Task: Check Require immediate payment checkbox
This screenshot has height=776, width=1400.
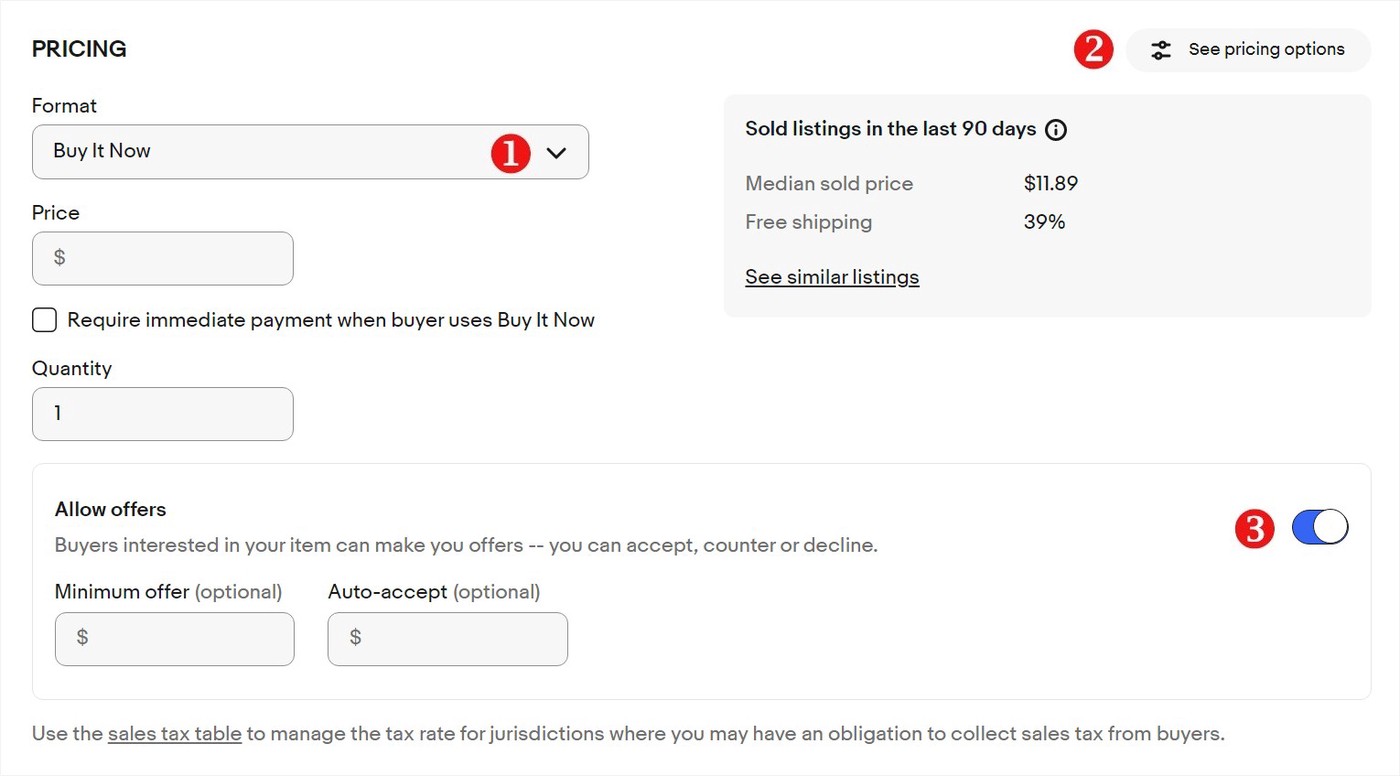Action: click(44, 320)
